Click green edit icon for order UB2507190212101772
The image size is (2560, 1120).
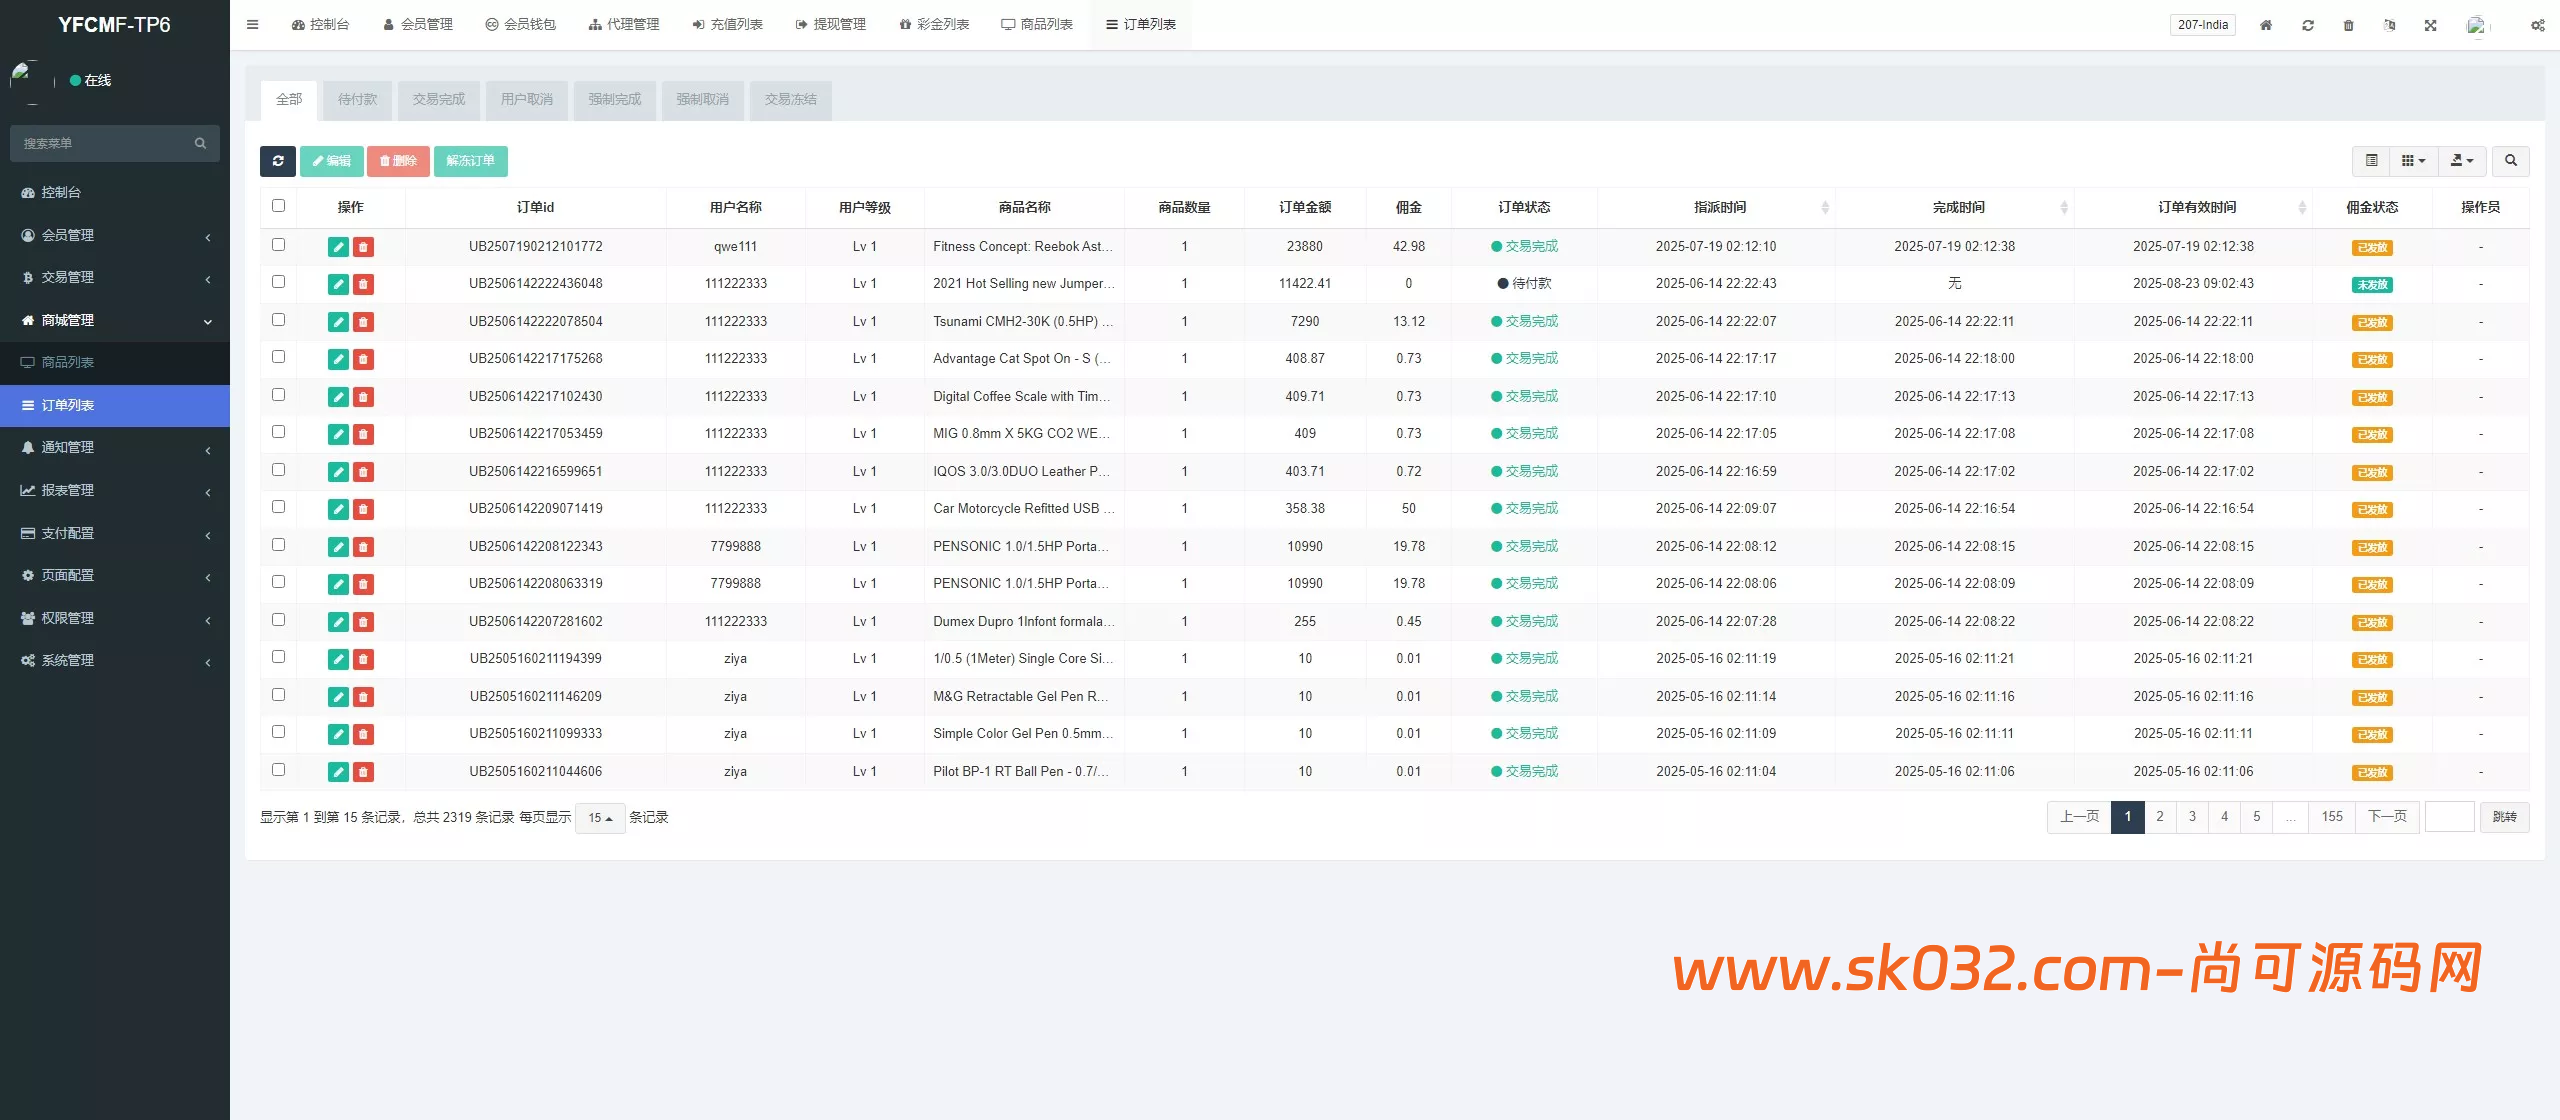click(338, 247)
